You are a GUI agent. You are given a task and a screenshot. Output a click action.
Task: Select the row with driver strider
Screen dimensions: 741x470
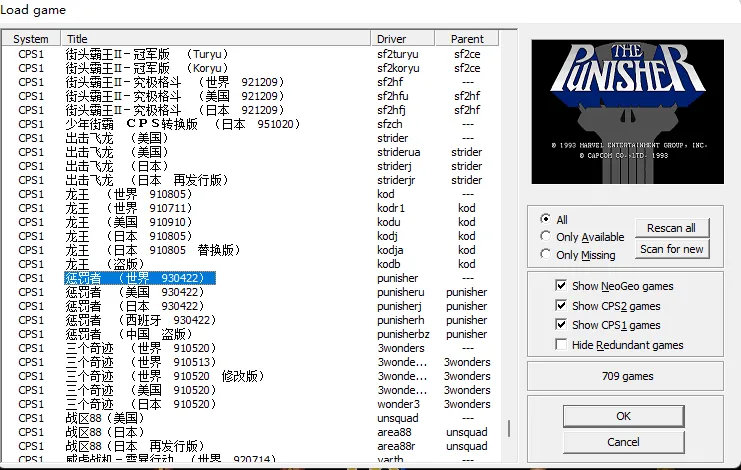pyautogui.click(x=250, y=138)
